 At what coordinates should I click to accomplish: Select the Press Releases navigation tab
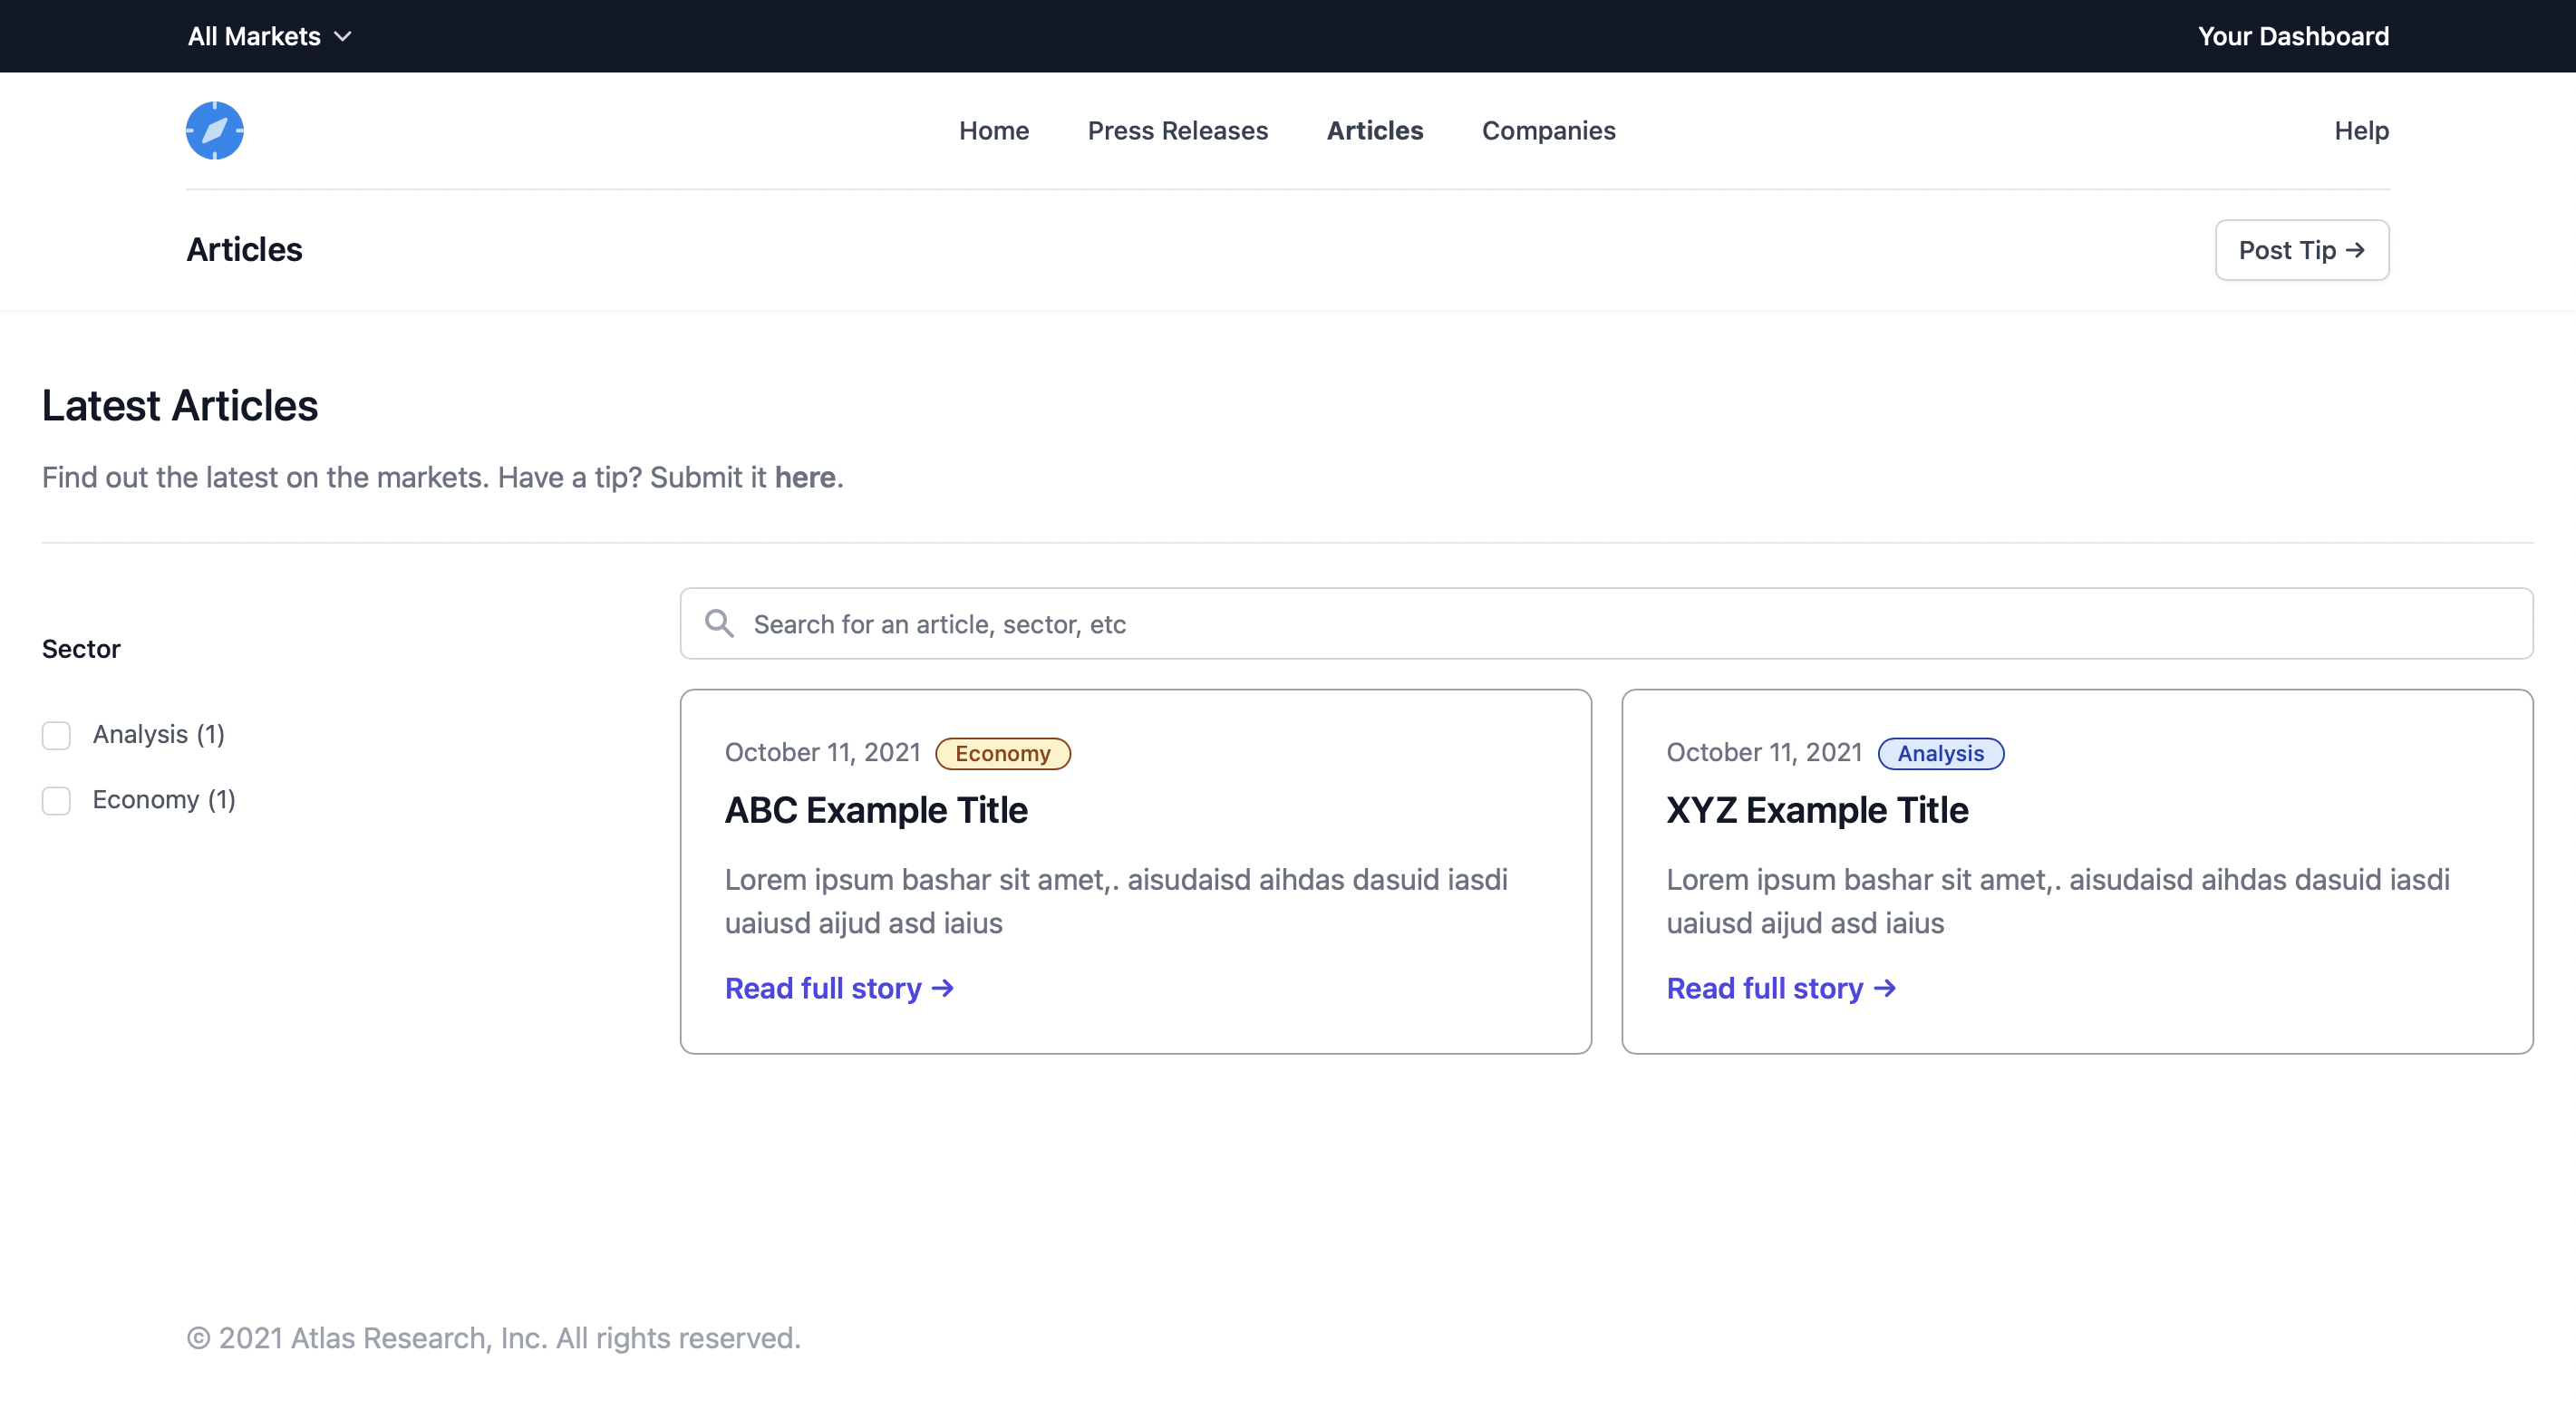pyautogui.click(x=1178, y=130)
